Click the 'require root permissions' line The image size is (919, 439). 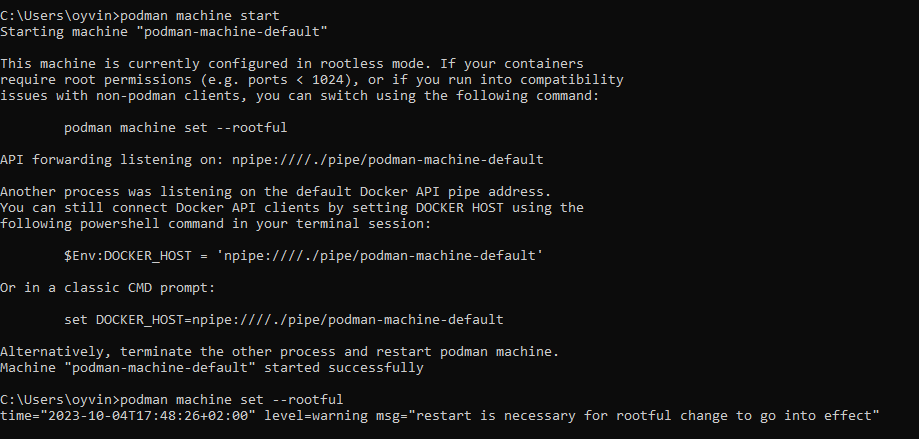(x=312, y=80)
